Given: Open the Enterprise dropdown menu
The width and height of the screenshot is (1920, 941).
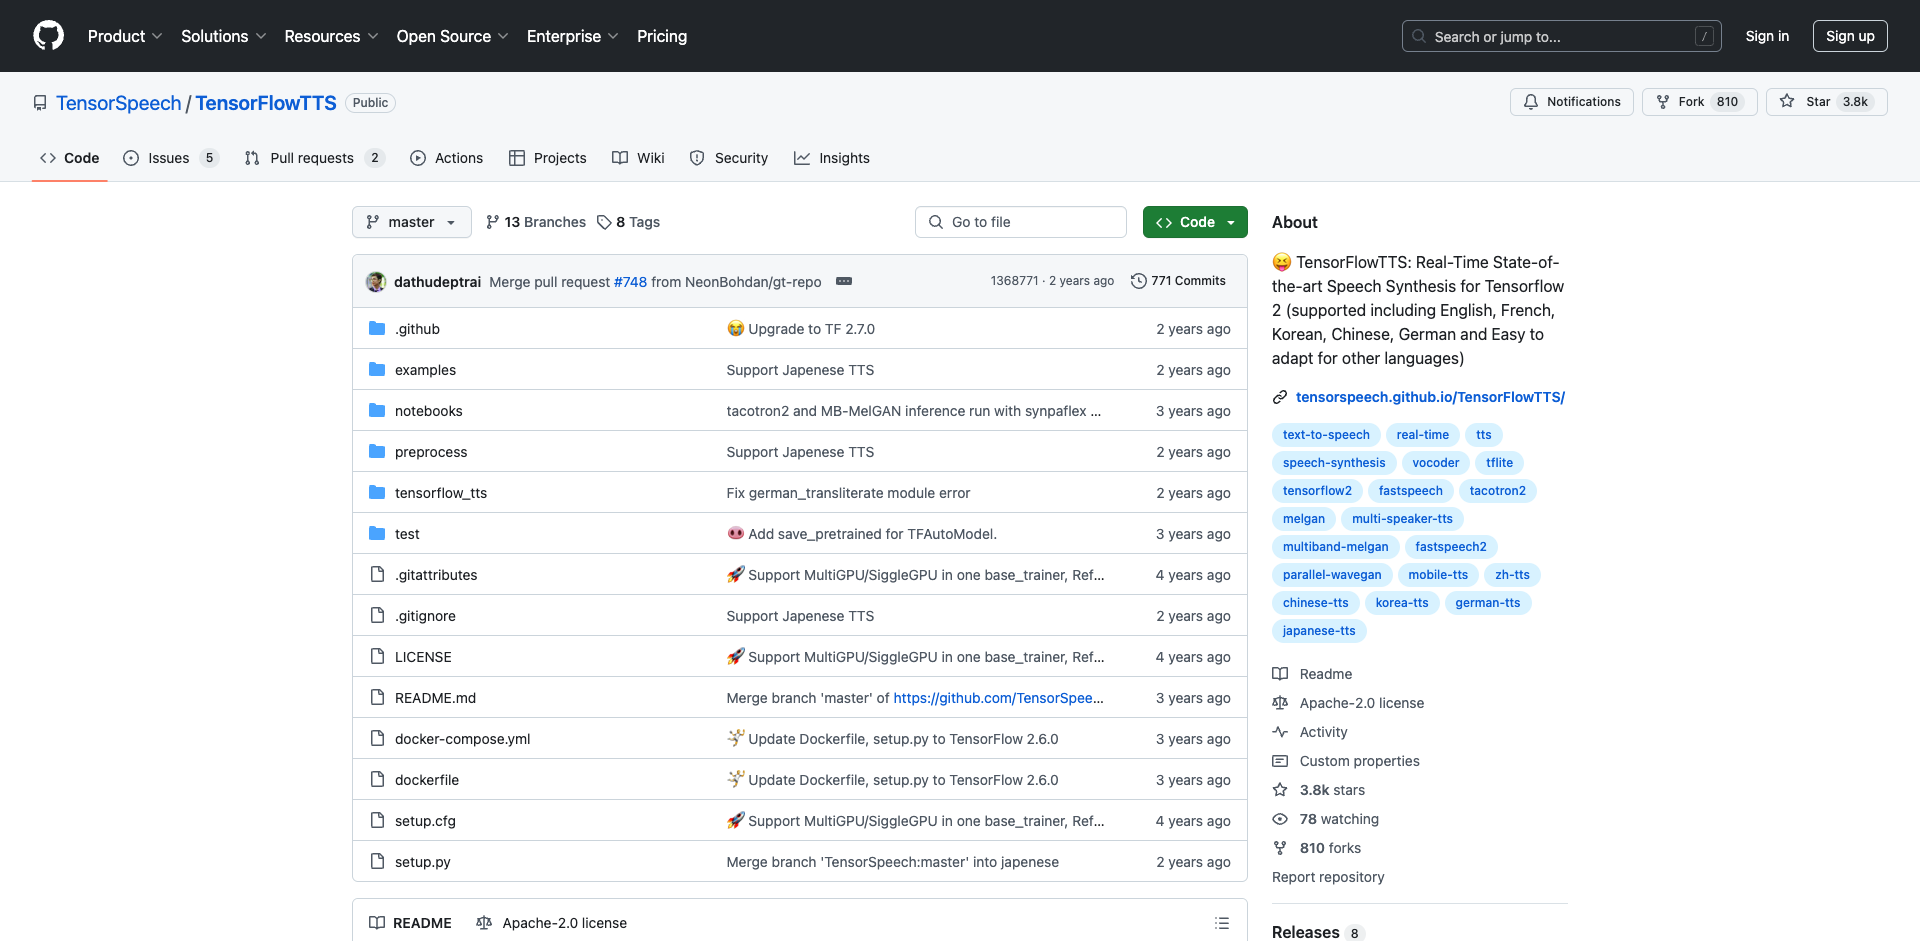Looking at the screenshot, I should coord(572,36).
